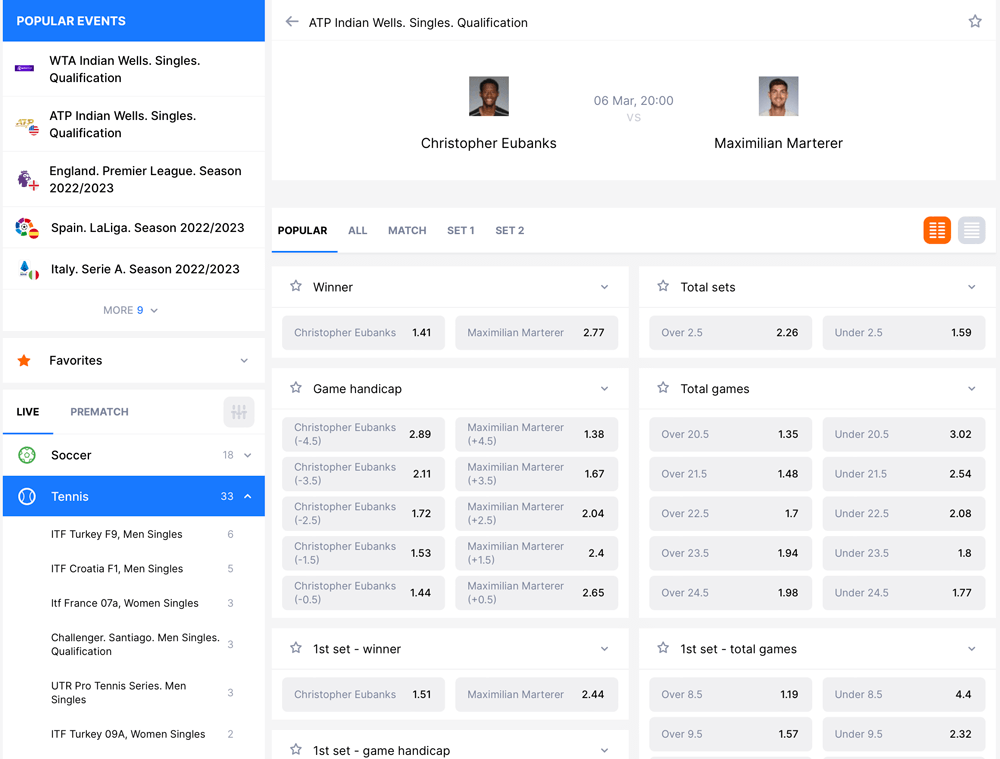
Task: Switch to two-column market layout view
Action: pyautogui.click(x=937, y=230)
